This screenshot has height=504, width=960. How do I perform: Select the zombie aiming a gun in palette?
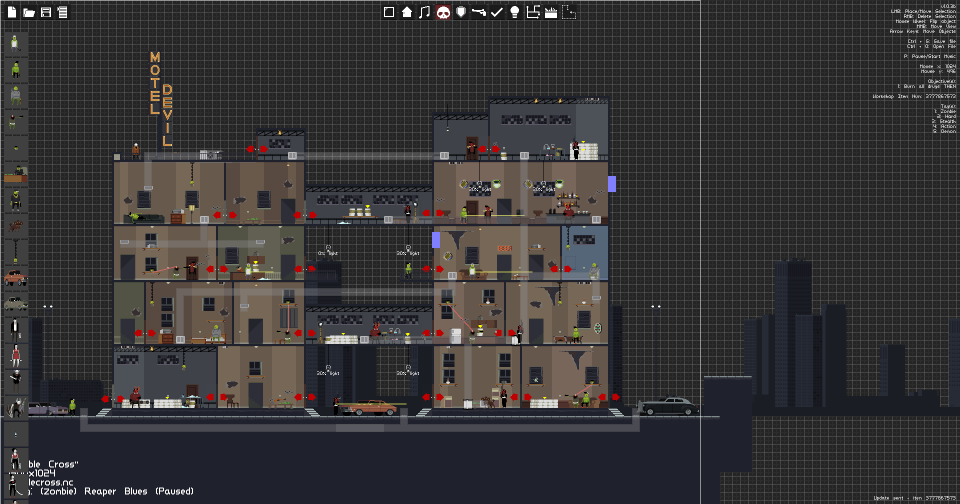click(15, 122)
